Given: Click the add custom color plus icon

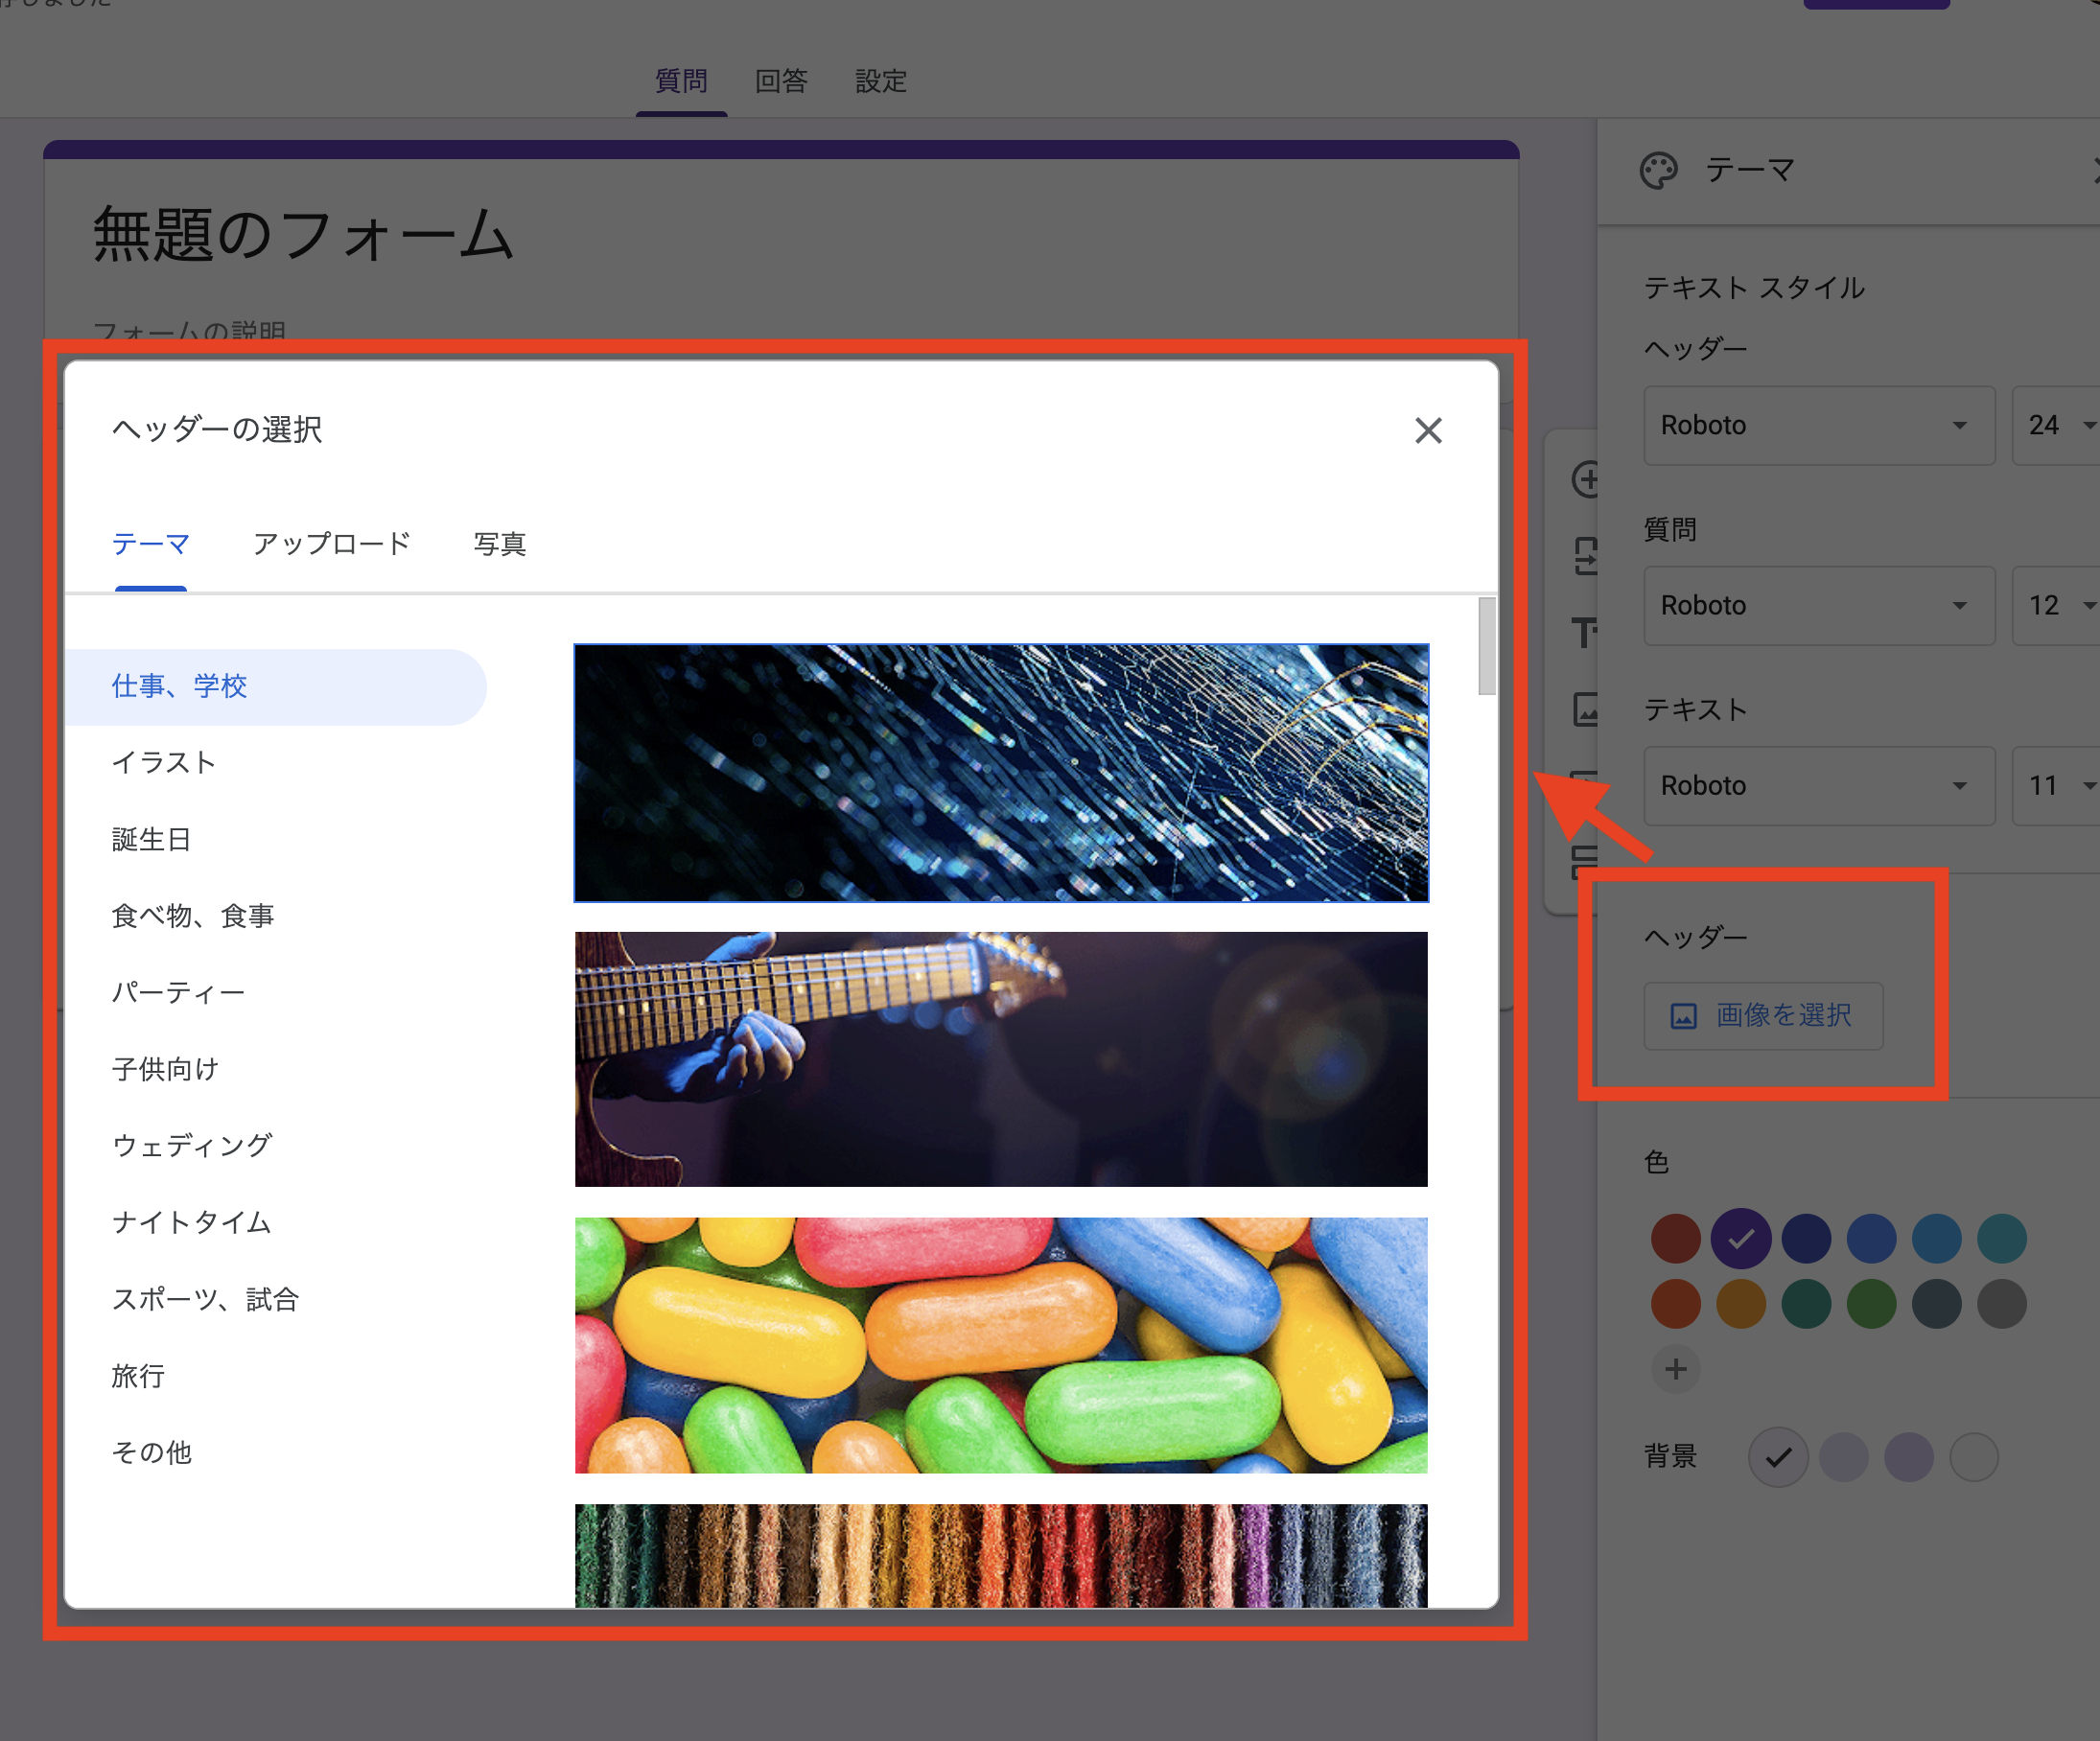Looking at the screenshot, I should [1676, 1369].
